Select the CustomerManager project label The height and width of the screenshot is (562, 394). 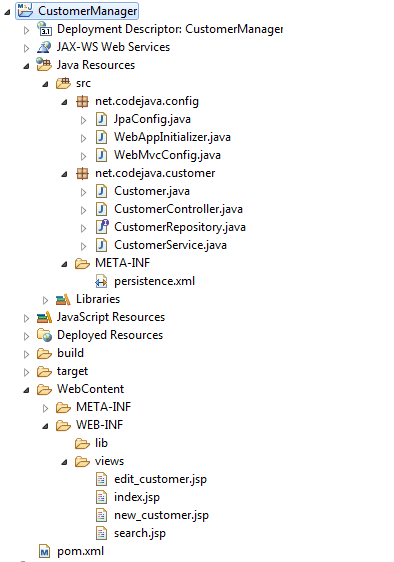[87, 11]
